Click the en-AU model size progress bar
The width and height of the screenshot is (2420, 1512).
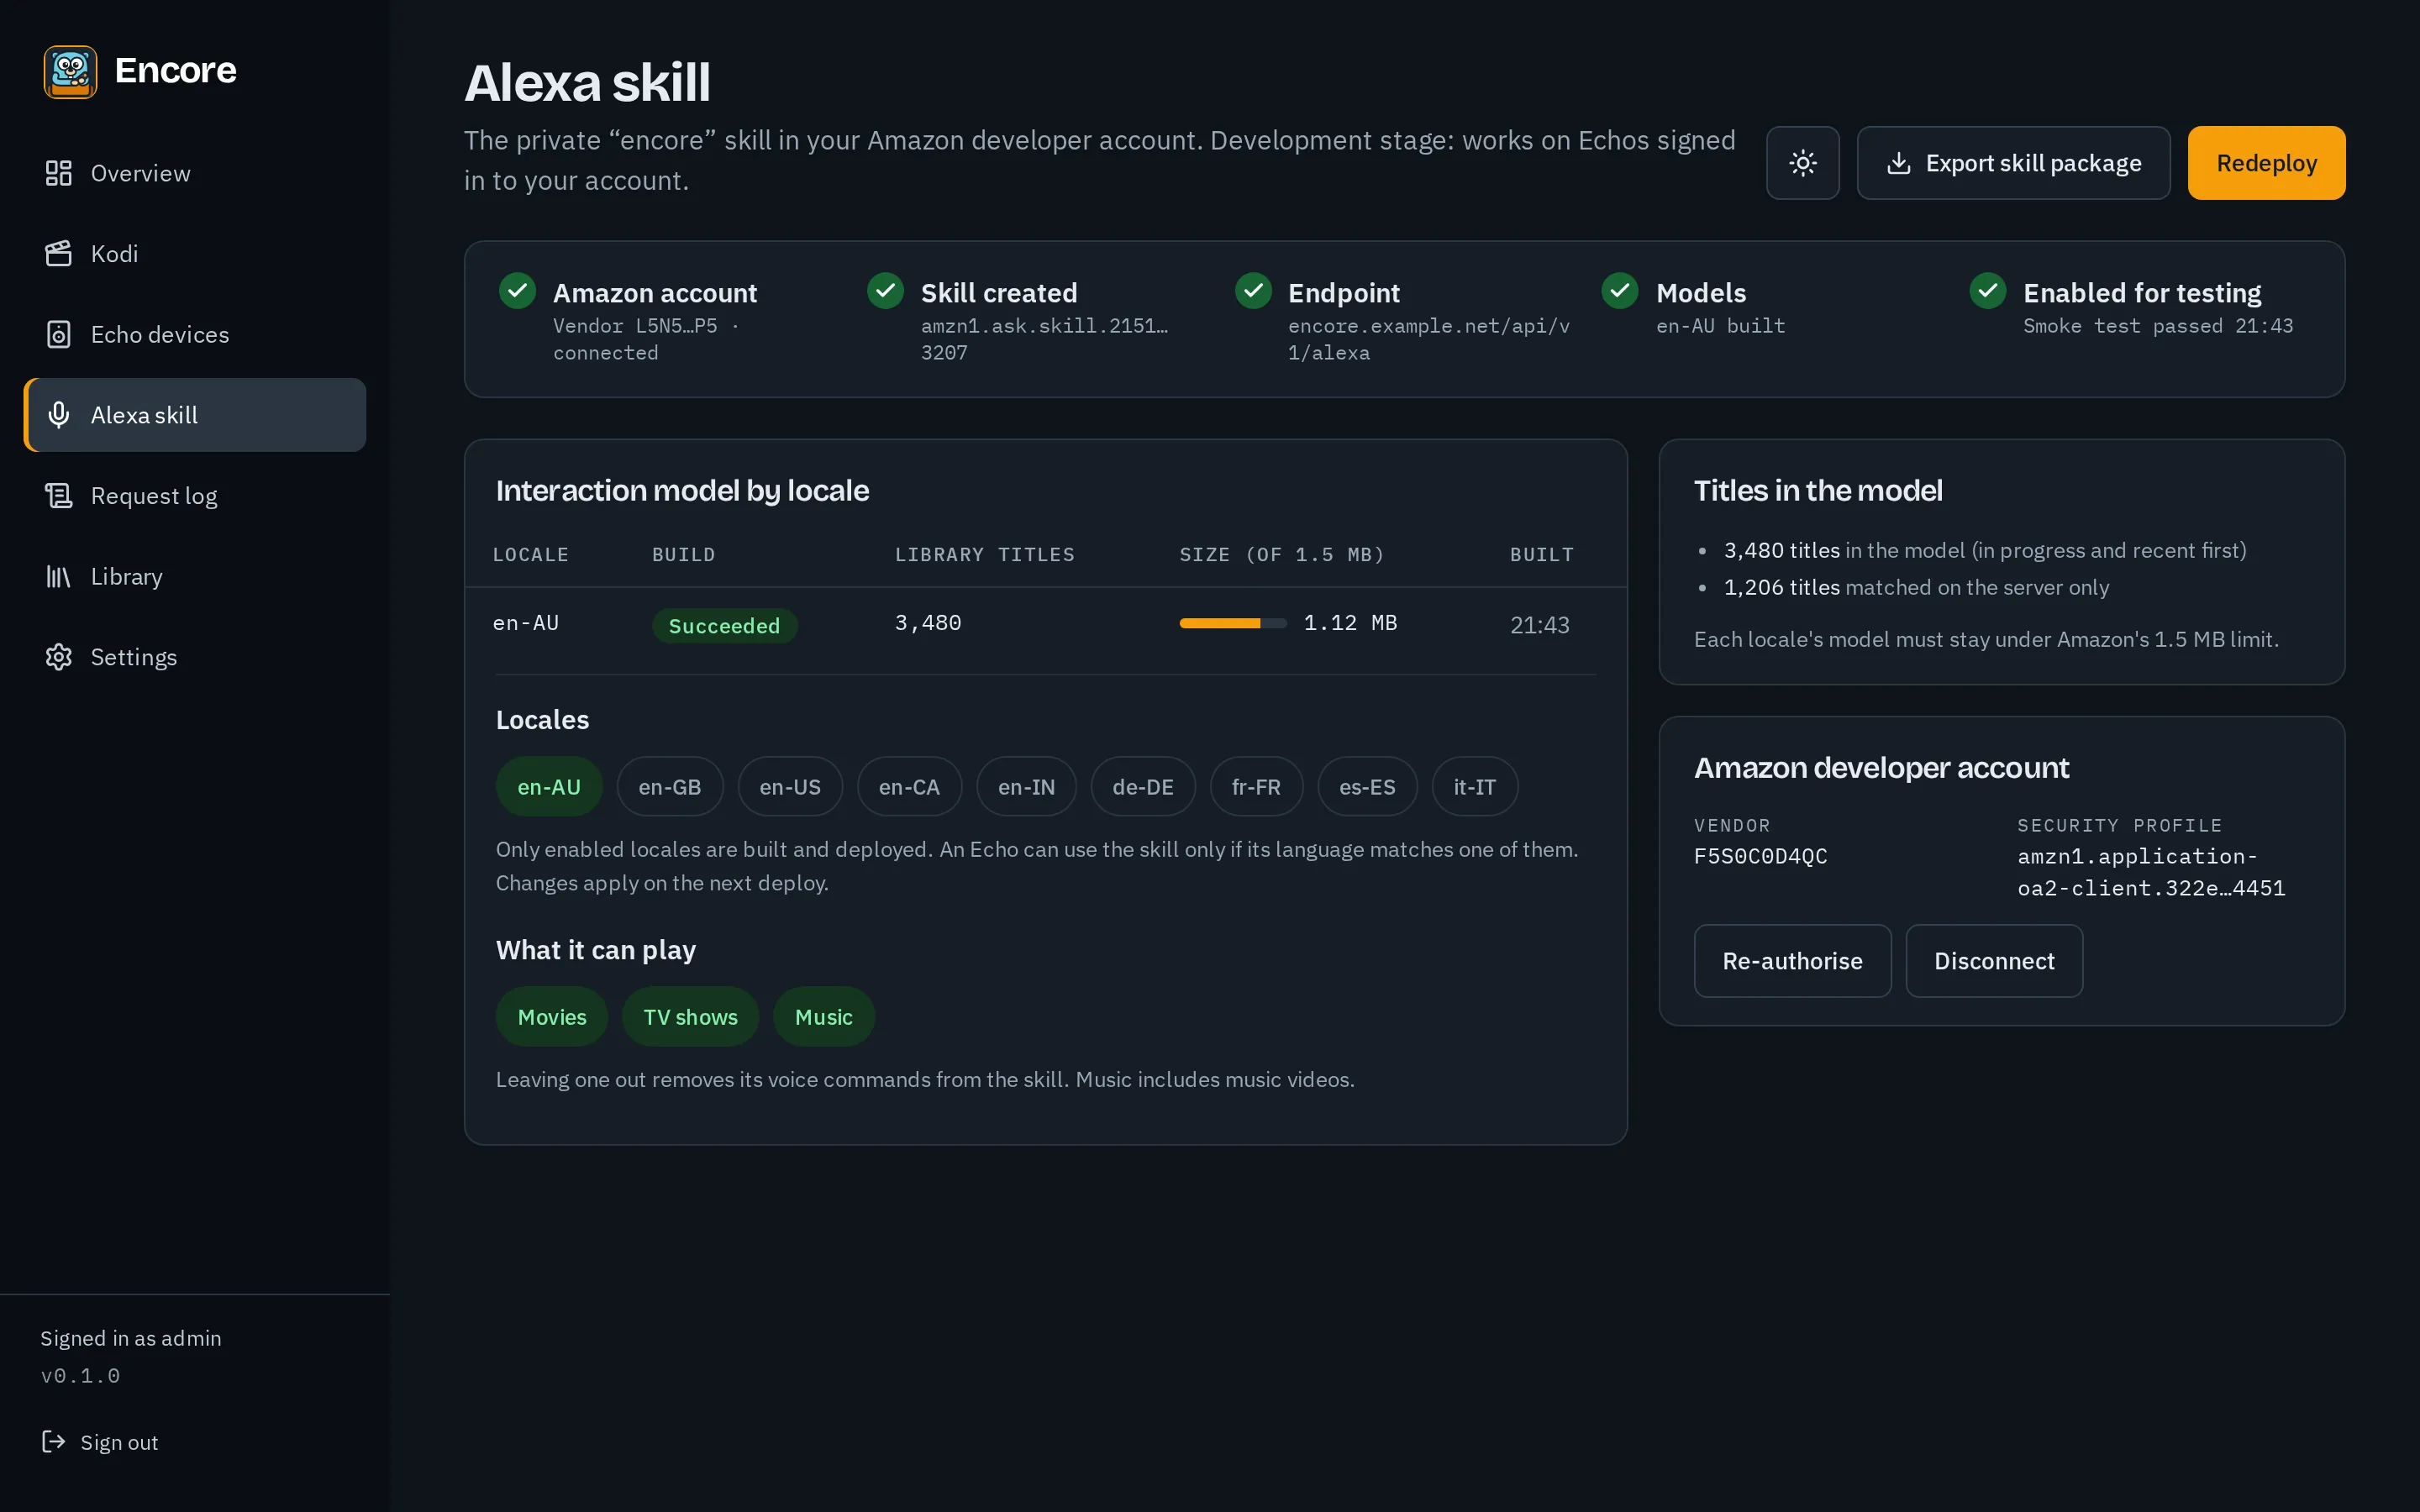coord(1233,623)
